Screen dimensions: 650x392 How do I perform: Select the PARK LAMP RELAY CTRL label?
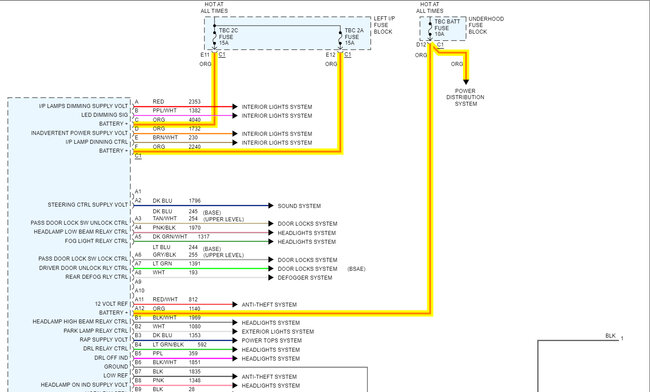(96, 331)
